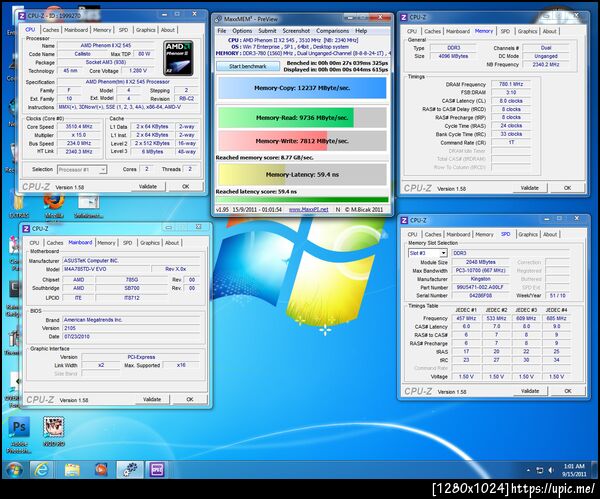Open MaxxMEM Comparisons menu
600x499 pixels.
333,31
